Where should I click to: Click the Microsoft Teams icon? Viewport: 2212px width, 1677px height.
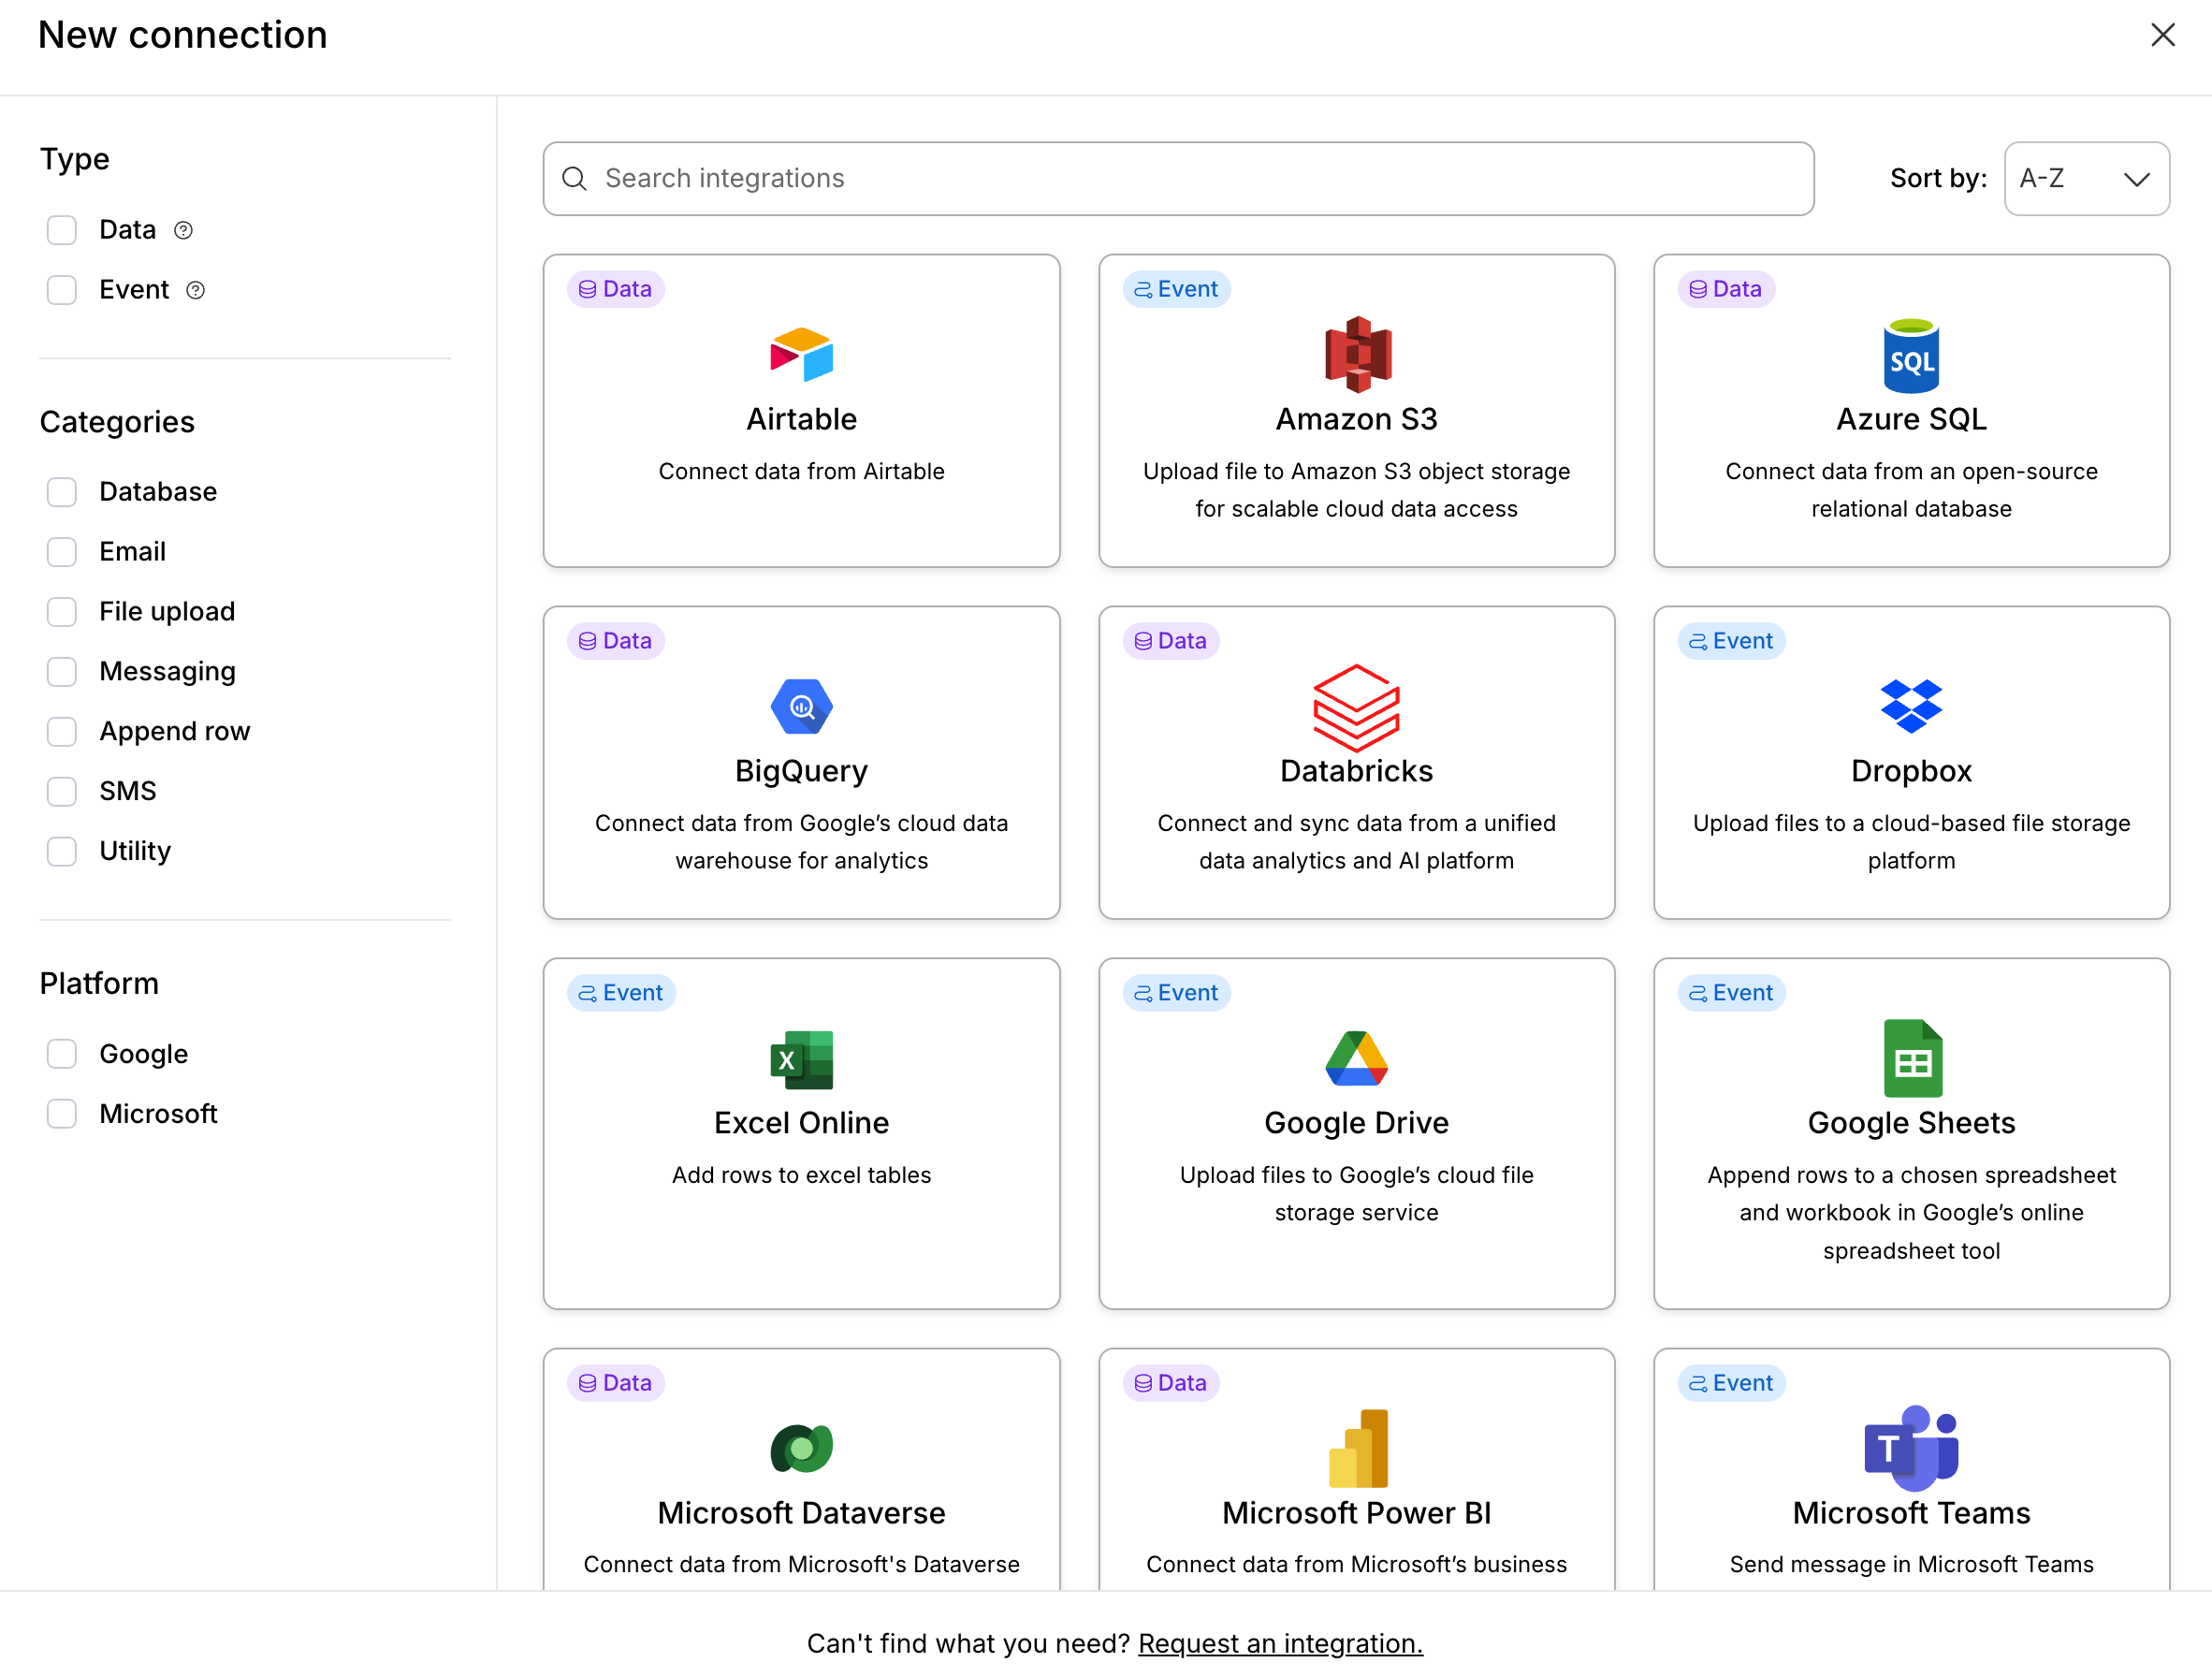pyautogui.click(x=1910, y=1447)
